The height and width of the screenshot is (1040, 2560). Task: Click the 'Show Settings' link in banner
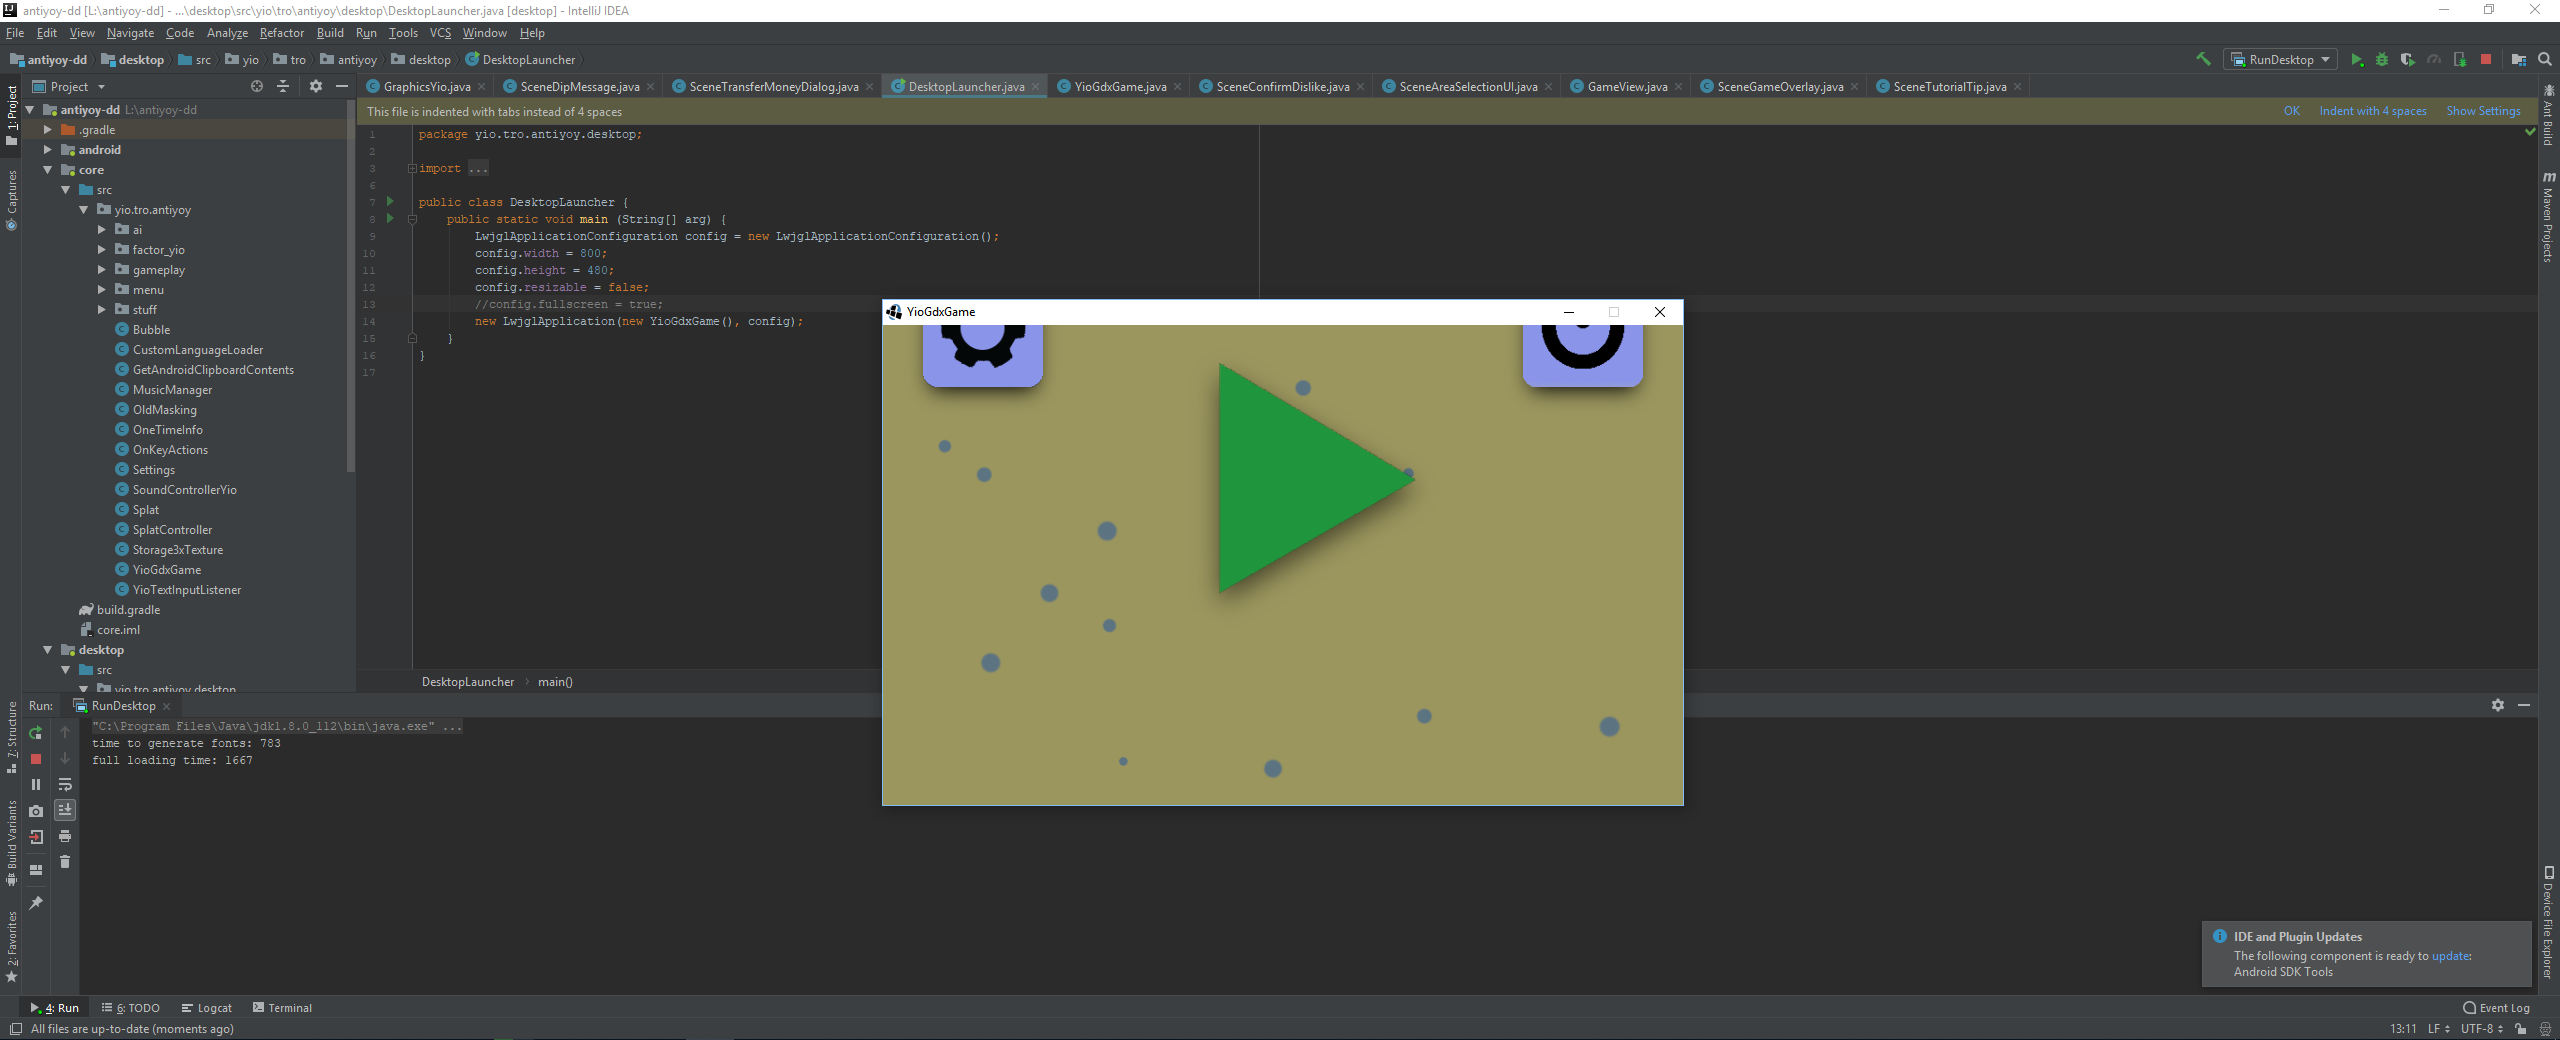(2483, 111)
